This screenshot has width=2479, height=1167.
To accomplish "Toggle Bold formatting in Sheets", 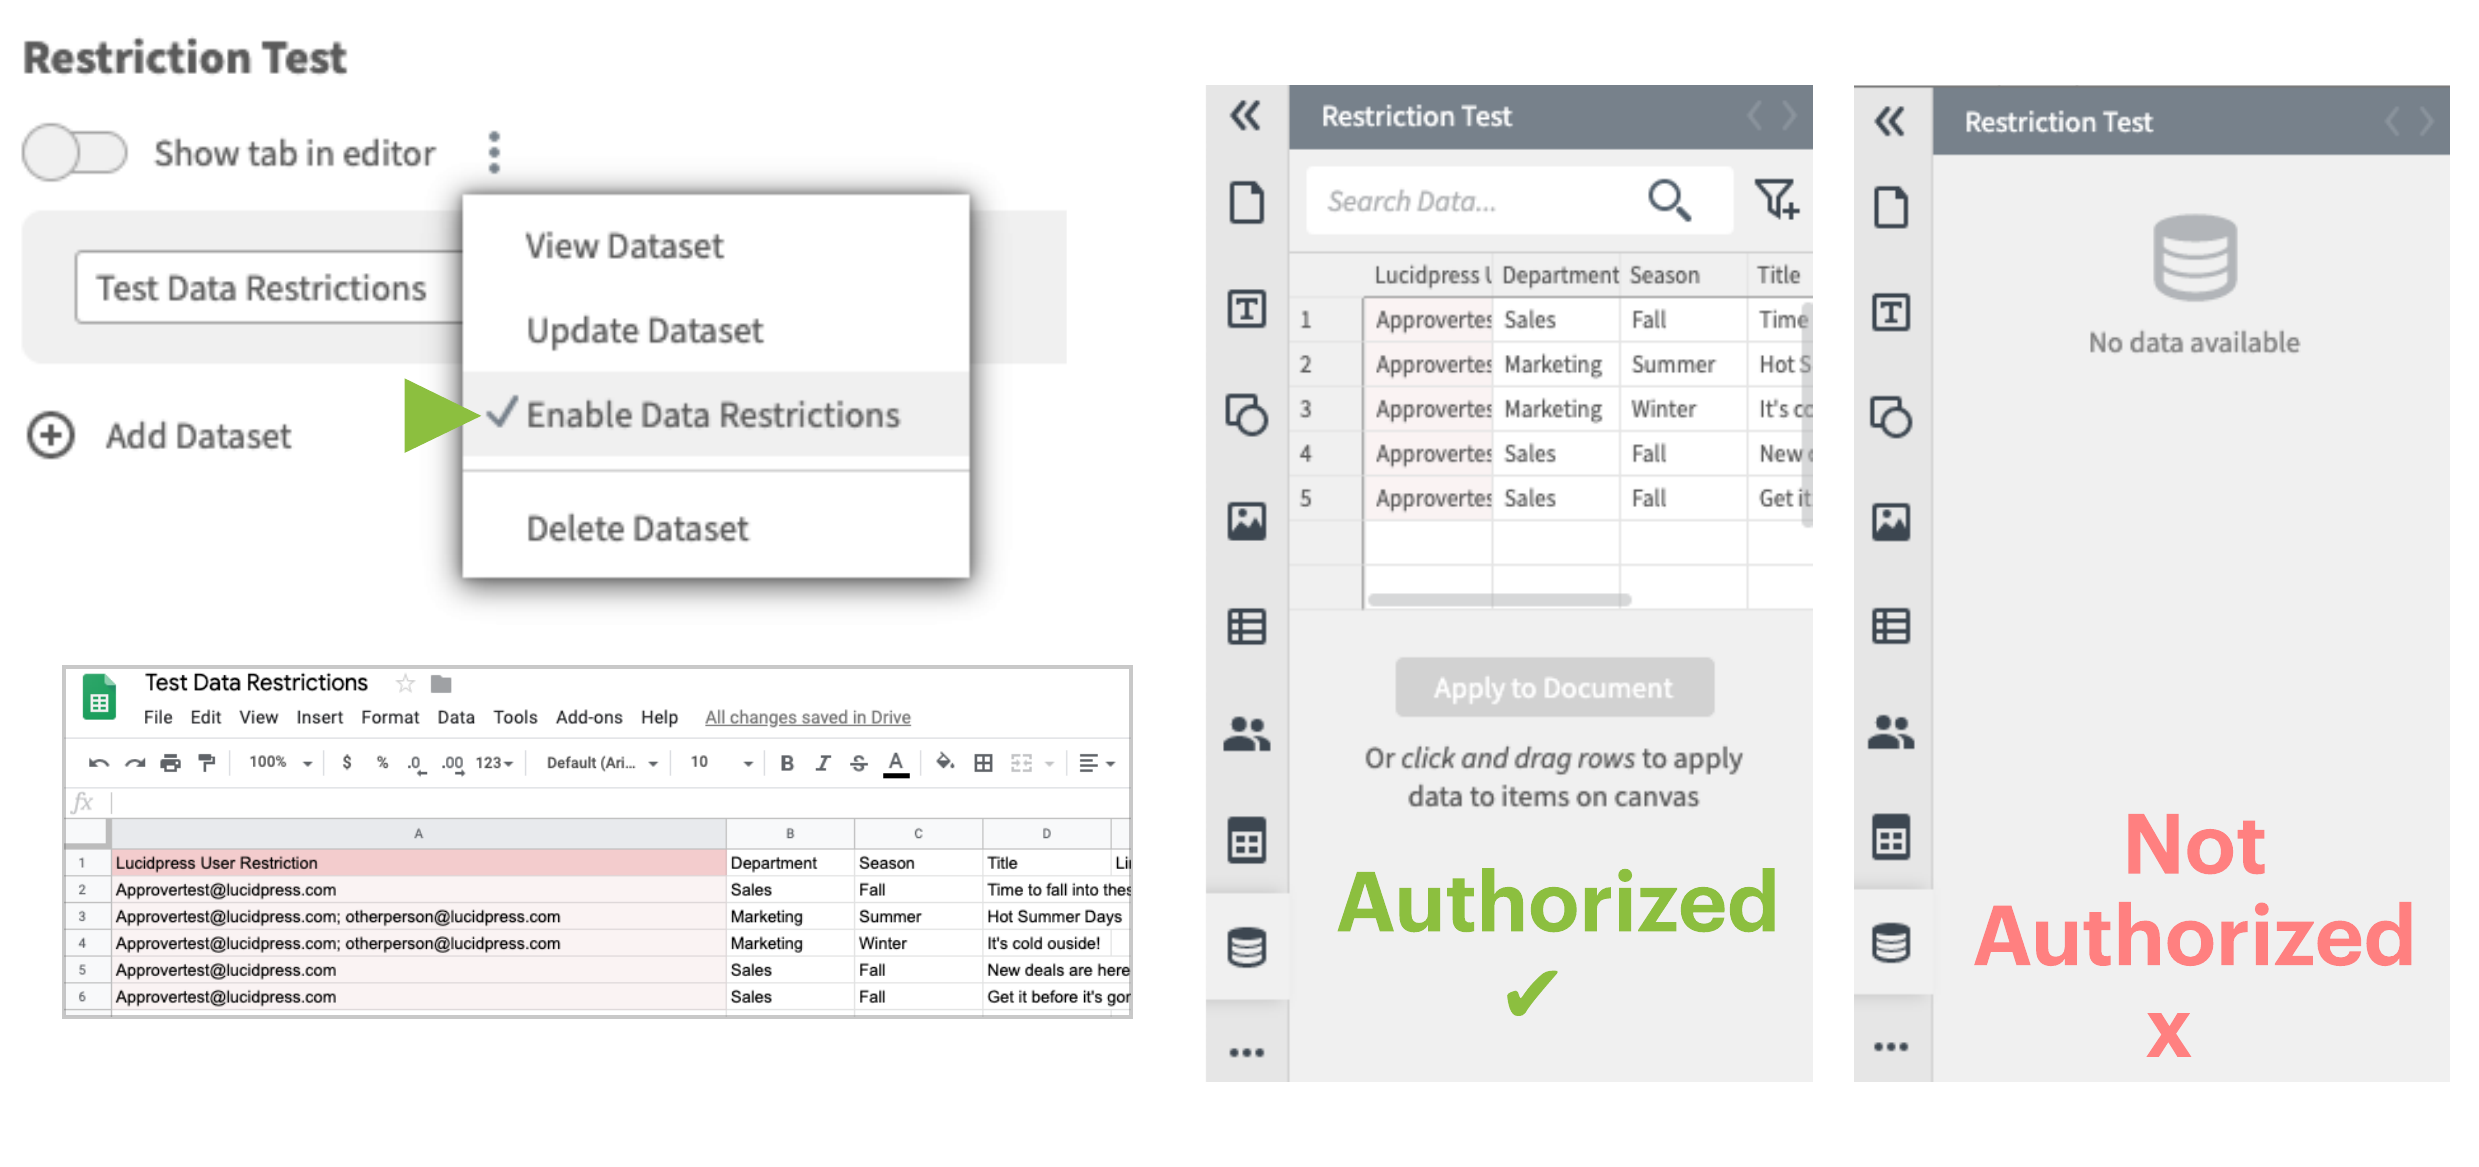I will click(787, 763).
